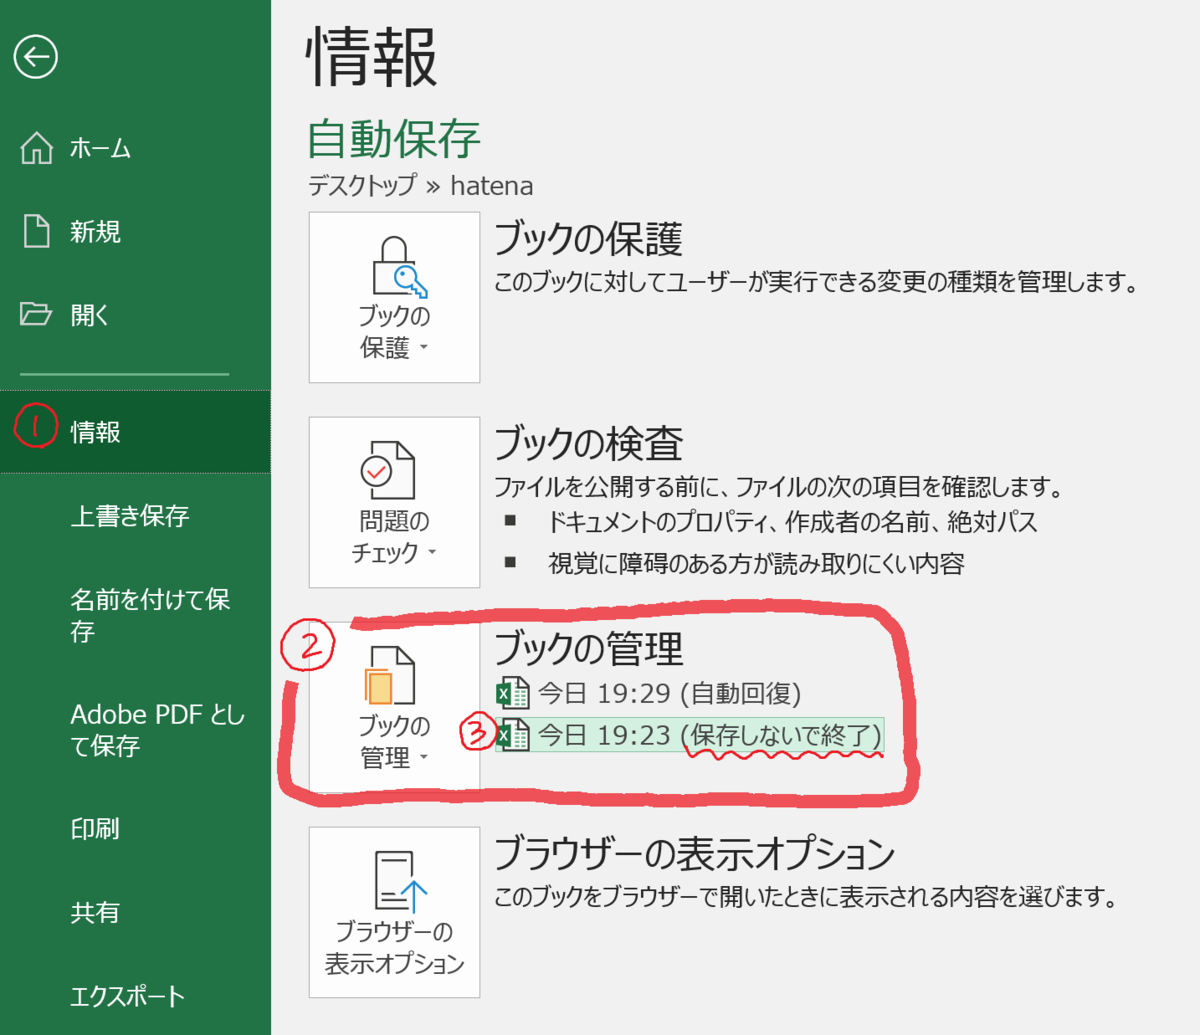Click the Home house icon
Image resolution: width=1200 pixels, height=1035 pixels.
click(x=37, y=148)
